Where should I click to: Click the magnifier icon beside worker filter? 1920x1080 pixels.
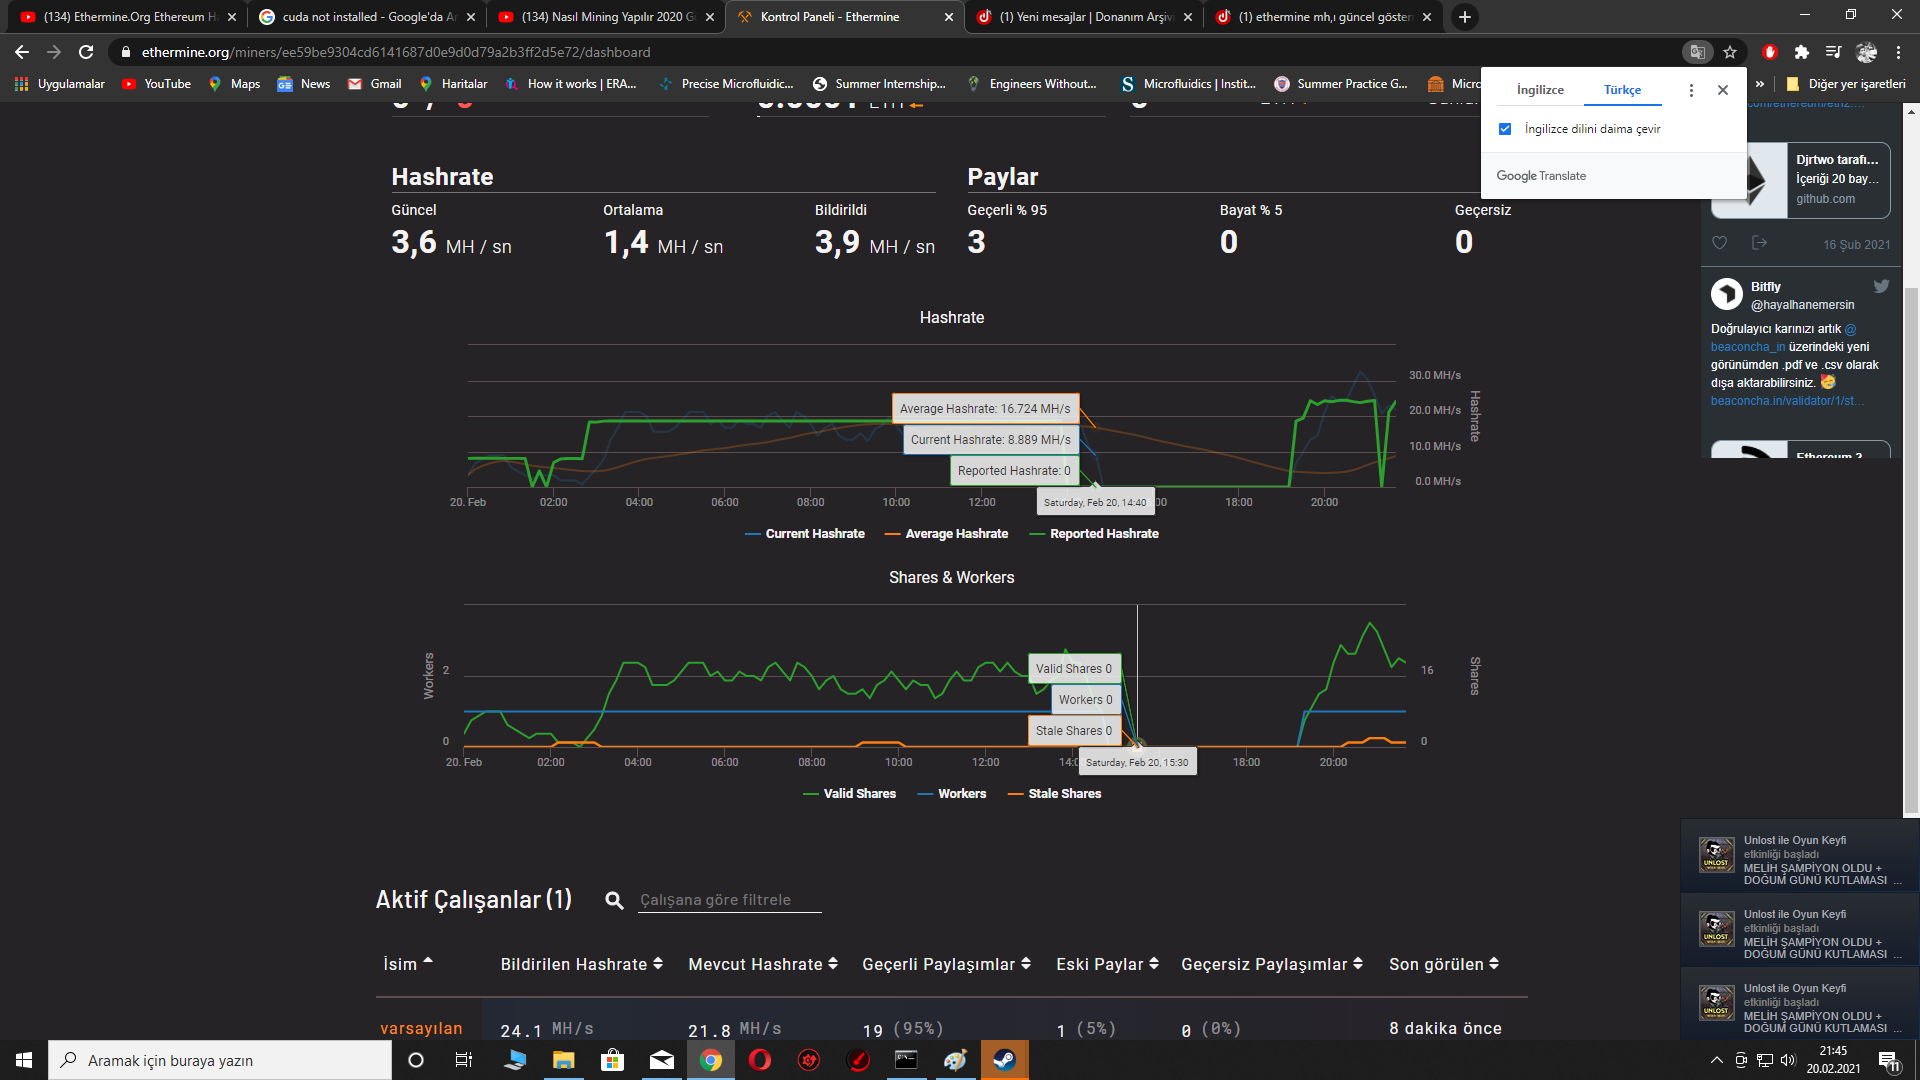coord(614,901)
